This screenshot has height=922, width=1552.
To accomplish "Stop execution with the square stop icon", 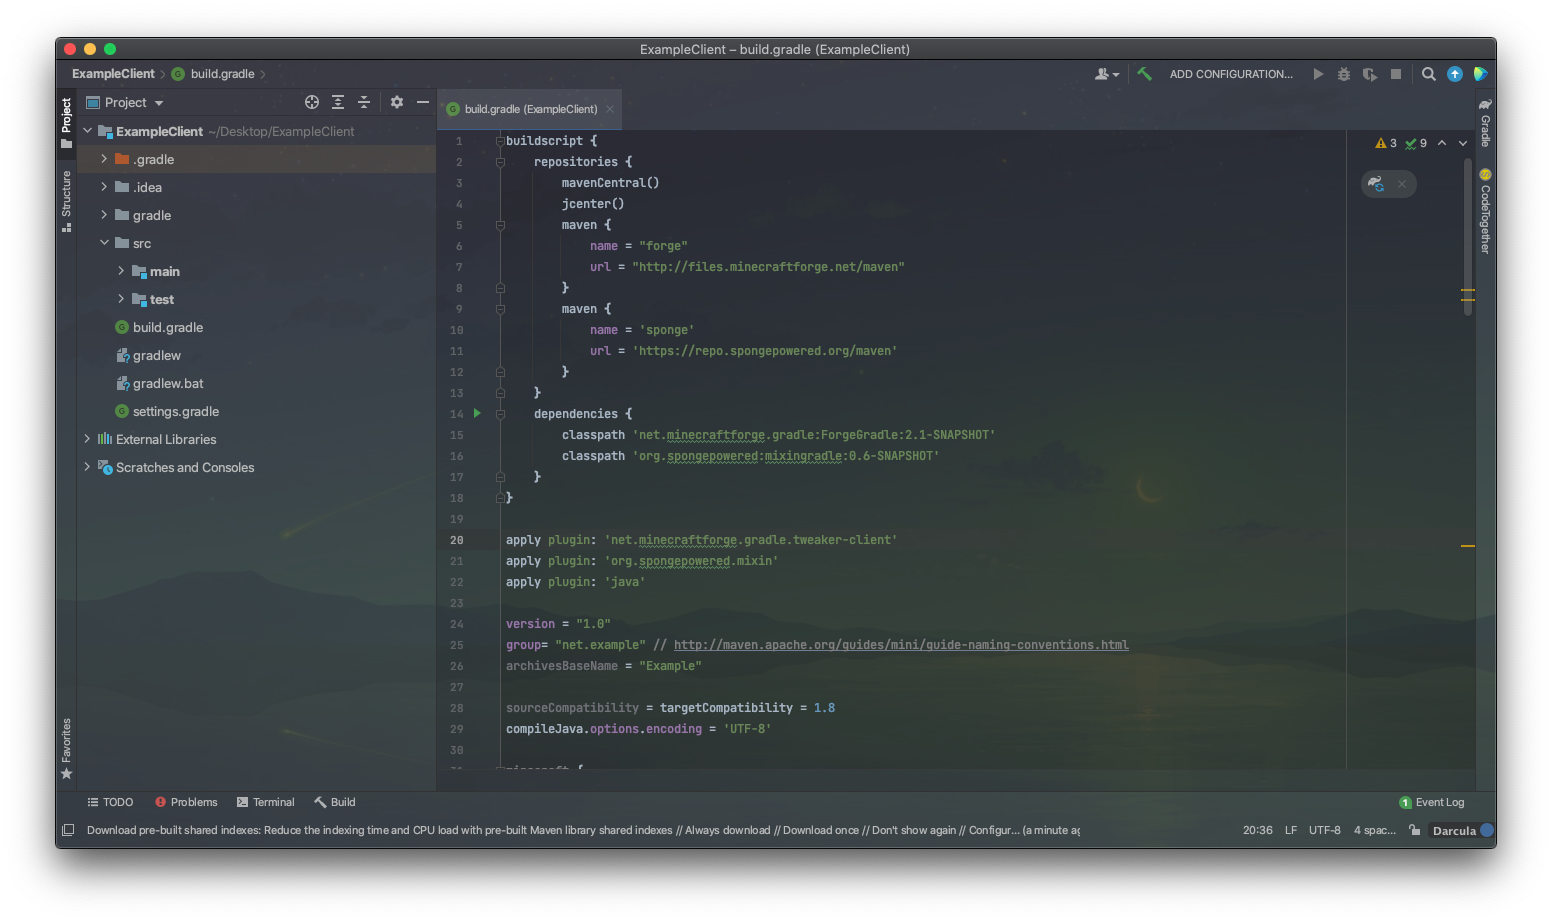I will (x=1396, y=74).
